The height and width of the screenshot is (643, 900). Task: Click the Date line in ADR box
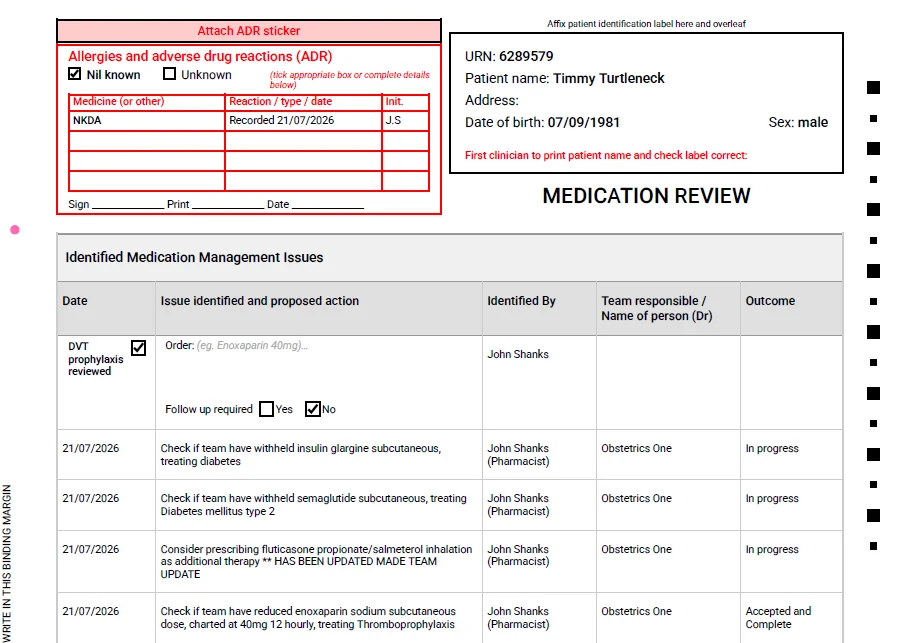[328, 204]
